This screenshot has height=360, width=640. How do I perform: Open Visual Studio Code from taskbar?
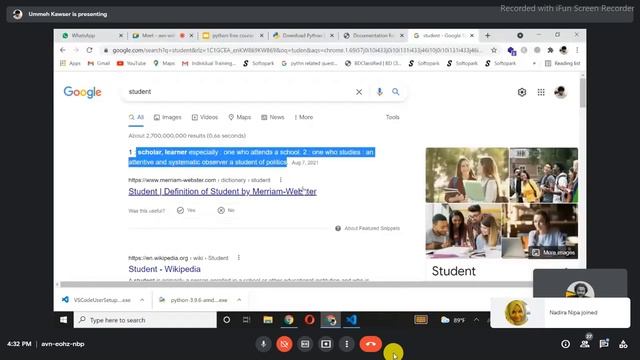351,320
